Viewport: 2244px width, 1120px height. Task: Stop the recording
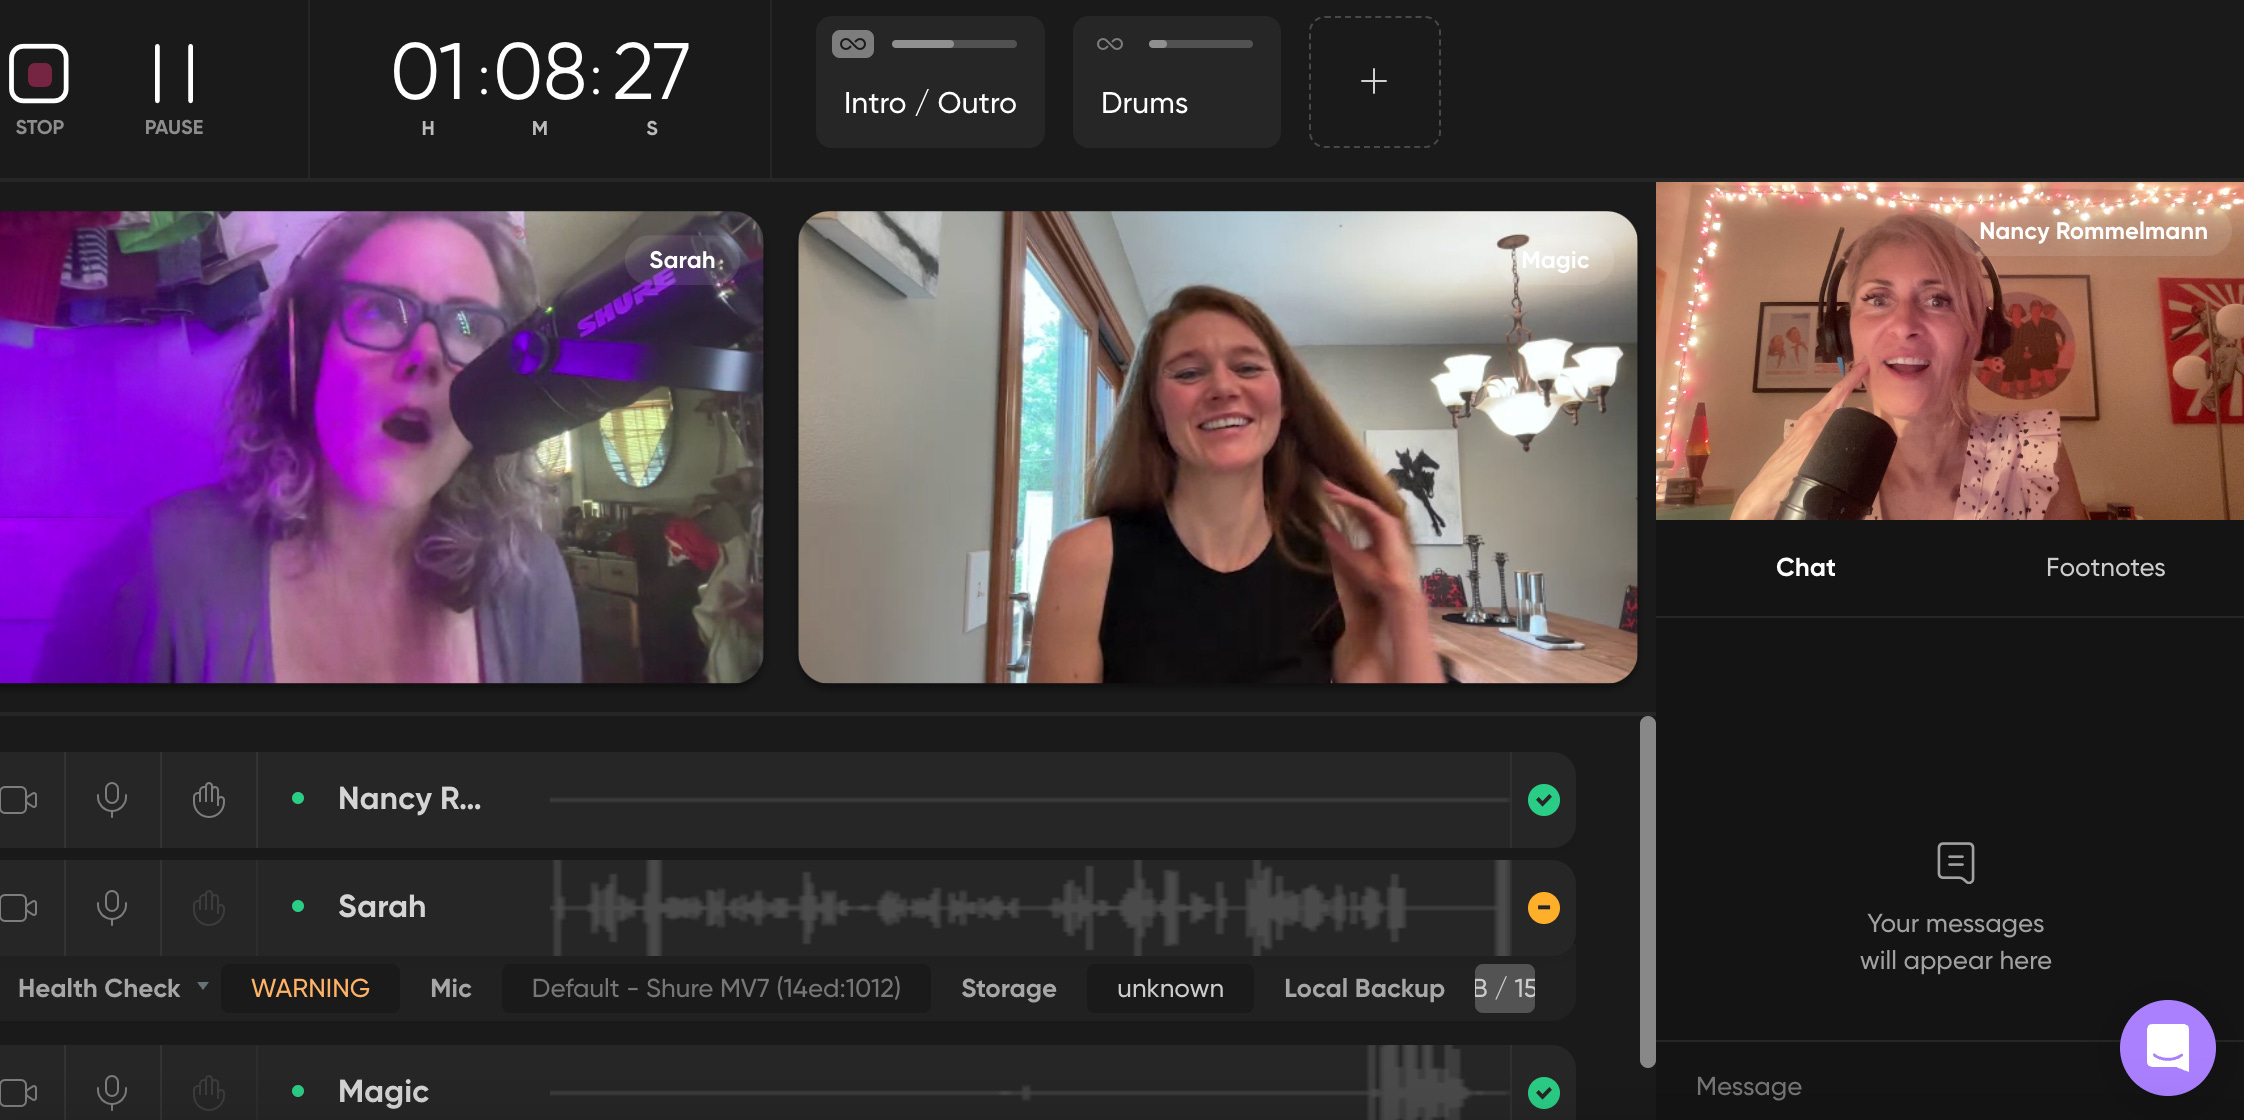pos(39,74)
